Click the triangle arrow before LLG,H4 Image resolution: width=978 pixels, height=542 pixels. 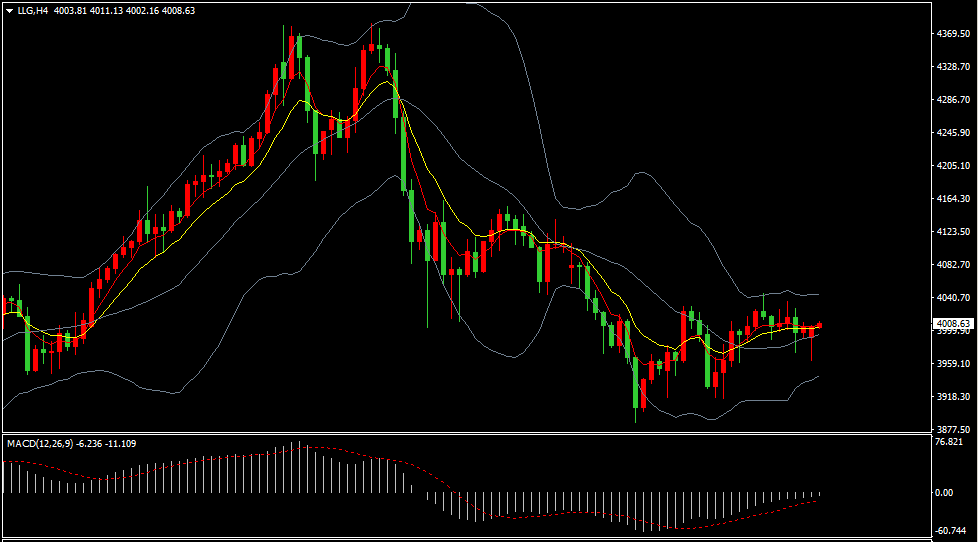(x=9, y=10)
